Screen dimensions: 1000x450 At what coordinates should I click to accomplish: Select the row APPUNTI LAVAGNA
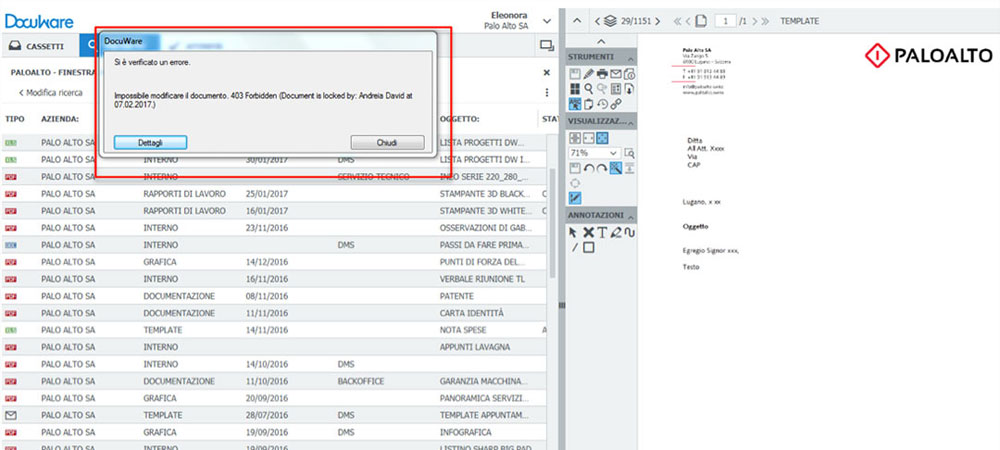click(274, 347)
